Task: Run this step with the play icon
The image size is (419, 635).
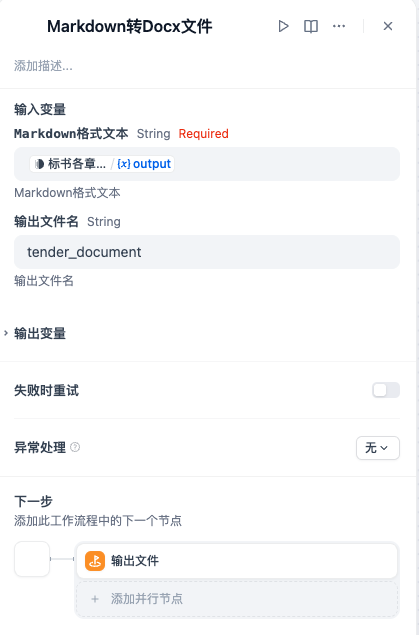Action: [283, 26]
